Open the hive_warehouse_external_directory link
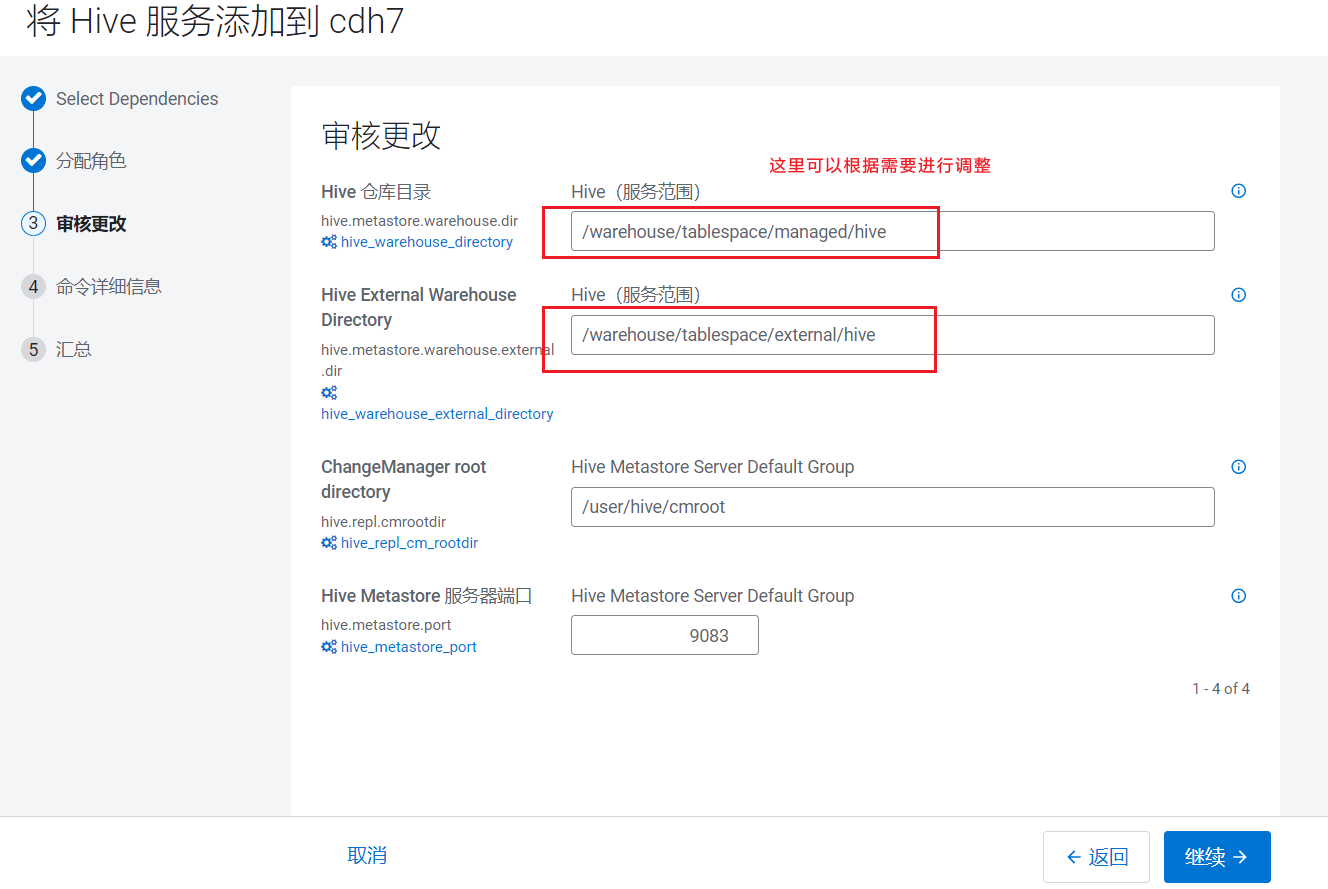The height and width of the screenshot is (889, 1328). point(437,414)
